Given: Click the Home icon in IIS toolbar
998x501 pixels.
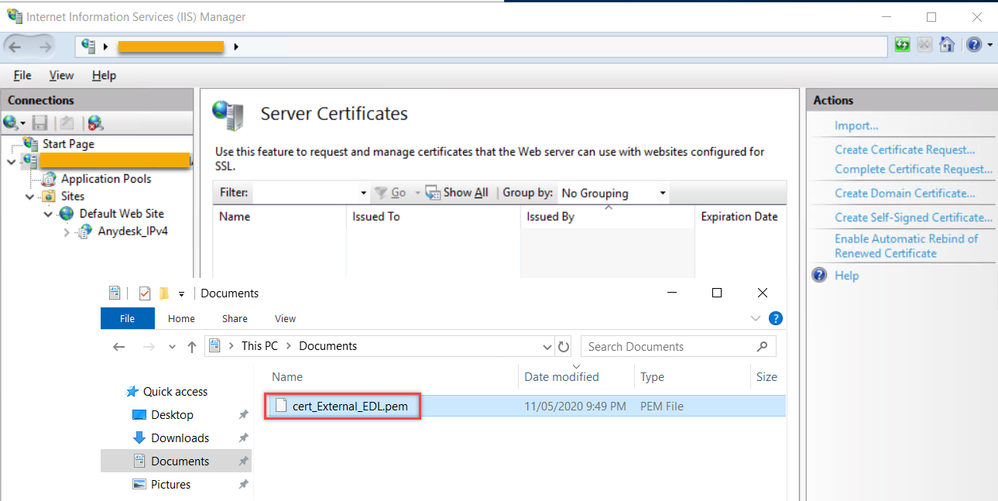Looking at the screenshot, I should [946, 46].
